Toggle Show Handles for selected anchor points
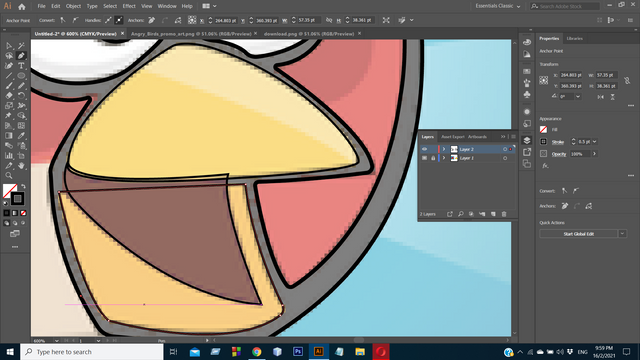This screenshot has width=640, height=360. [108, 20]
